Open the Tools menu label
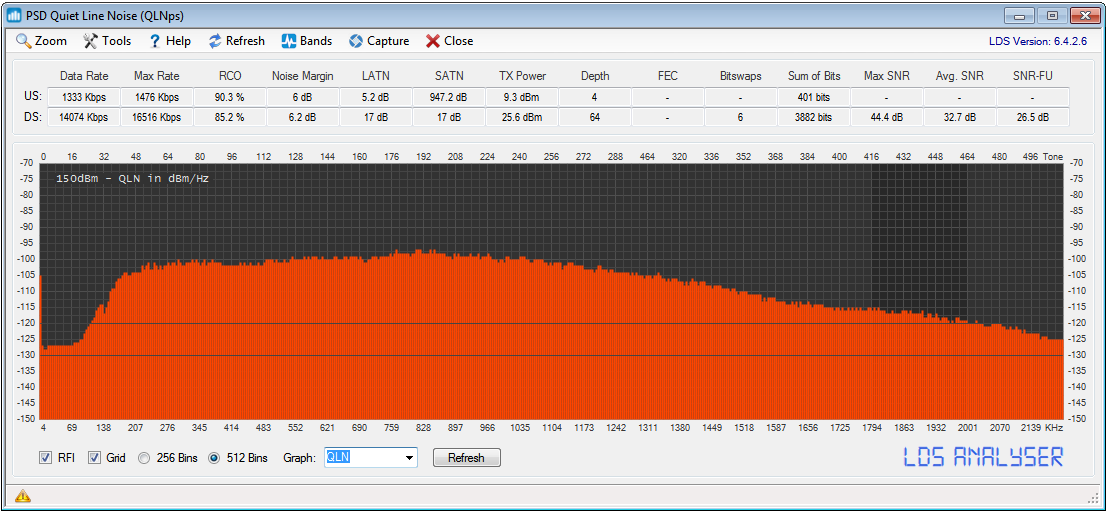Viewport: 1108px width, 514px height. [116, 41]
